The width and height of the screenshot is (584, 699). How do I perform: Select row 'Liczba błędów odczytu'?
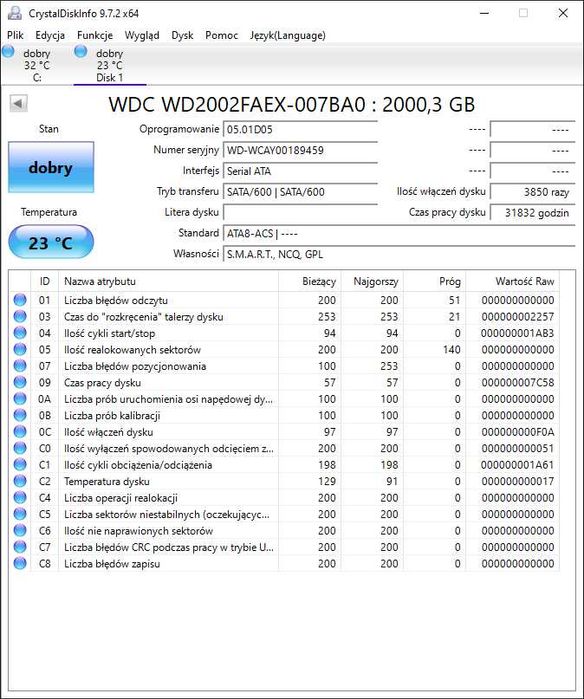pos(284,300)
